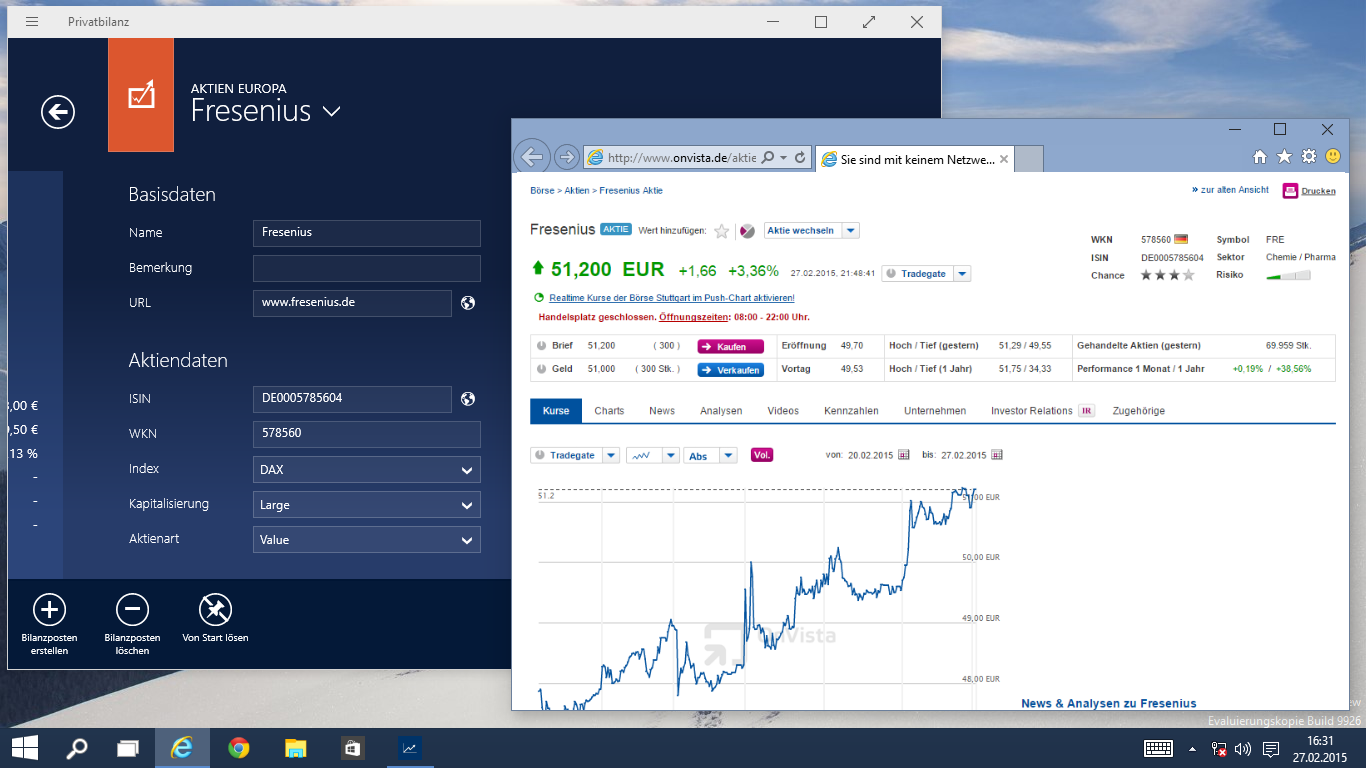Click the Drucken printer icon
This screenshot has height=768, width=1366.
tap(1290, 190)
